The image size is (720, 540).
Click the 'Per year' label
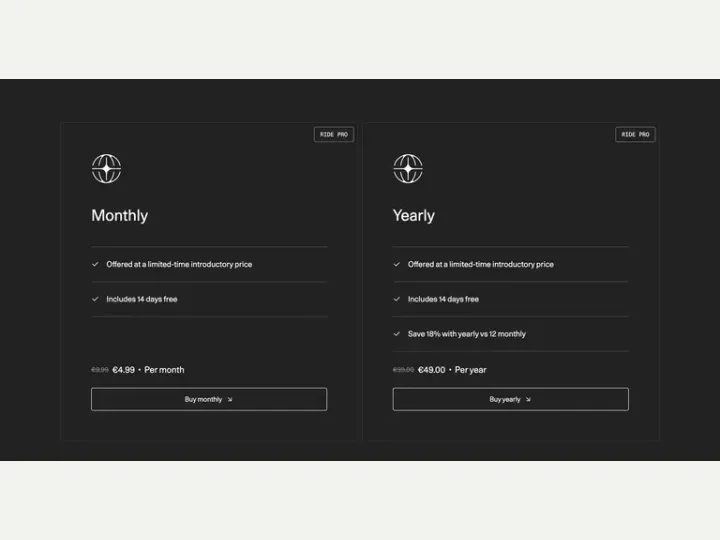[x=471, y=370]
